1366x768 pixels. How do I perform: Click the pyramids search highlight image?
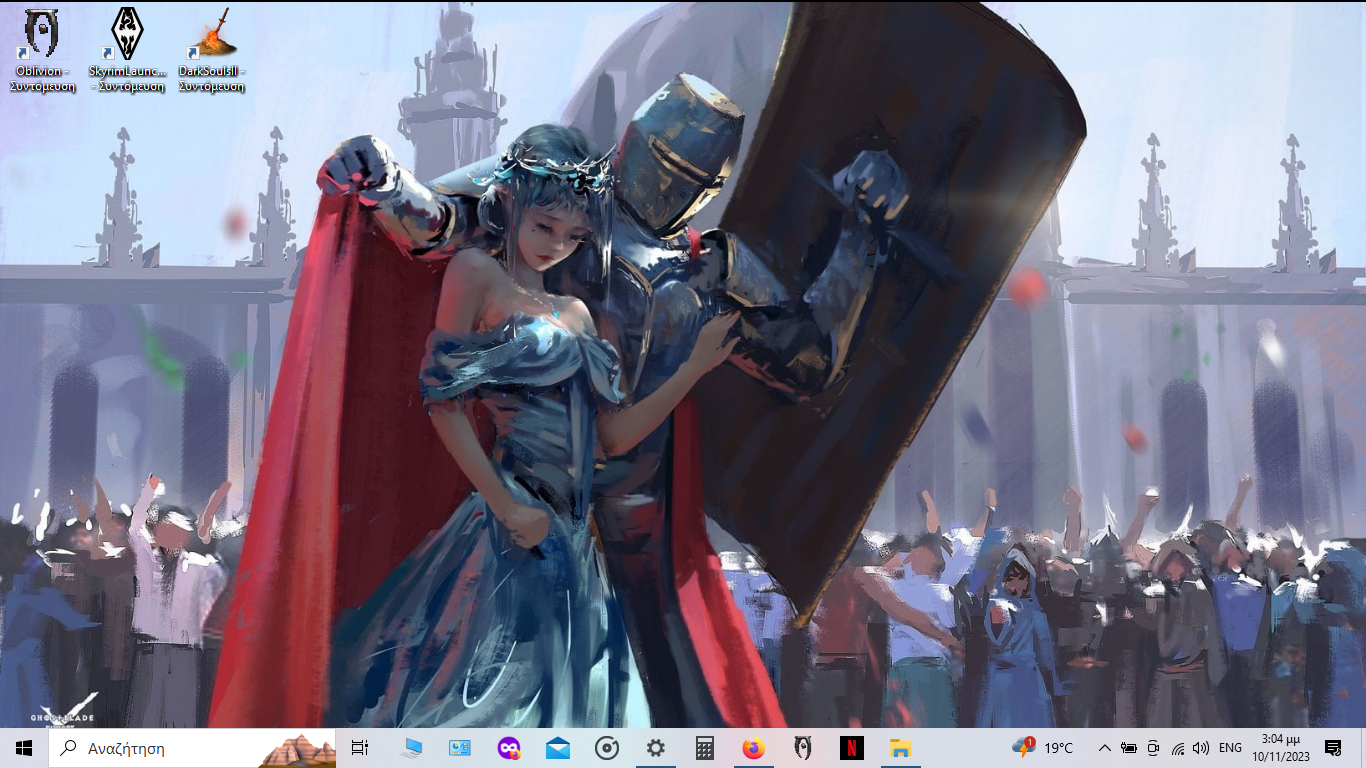pyautogui.click(x=298, y=750)
